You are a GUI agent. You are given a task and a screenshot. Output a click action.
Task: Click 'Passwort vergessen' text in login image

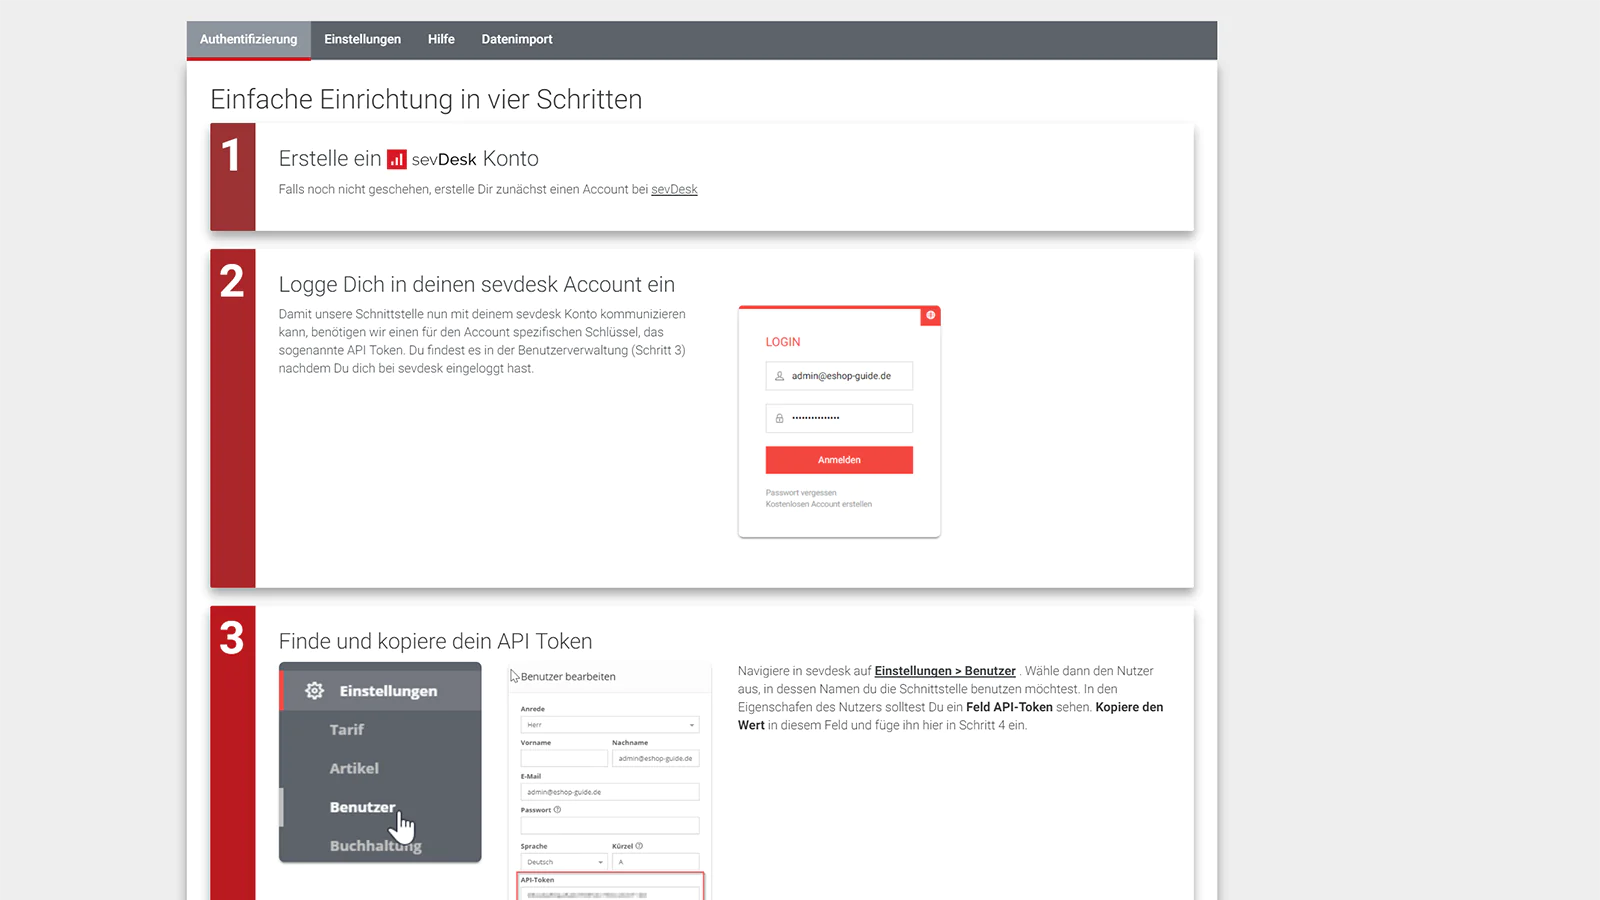(x=801, y=493)
